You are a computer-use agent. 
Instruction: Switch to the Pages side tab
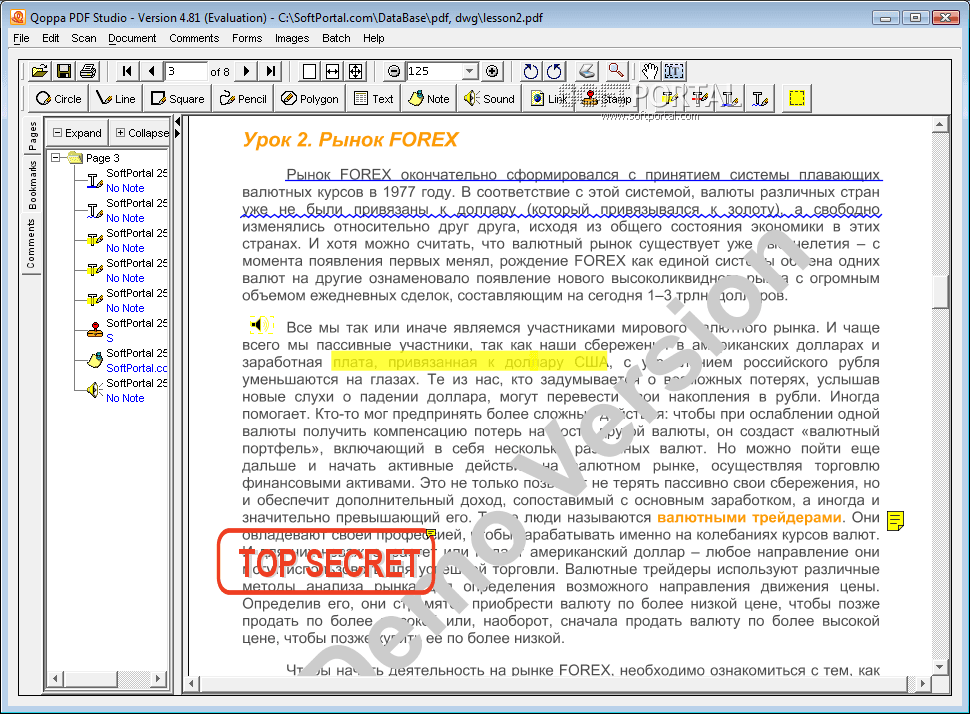pyautogui.click(x=32, y=135)
